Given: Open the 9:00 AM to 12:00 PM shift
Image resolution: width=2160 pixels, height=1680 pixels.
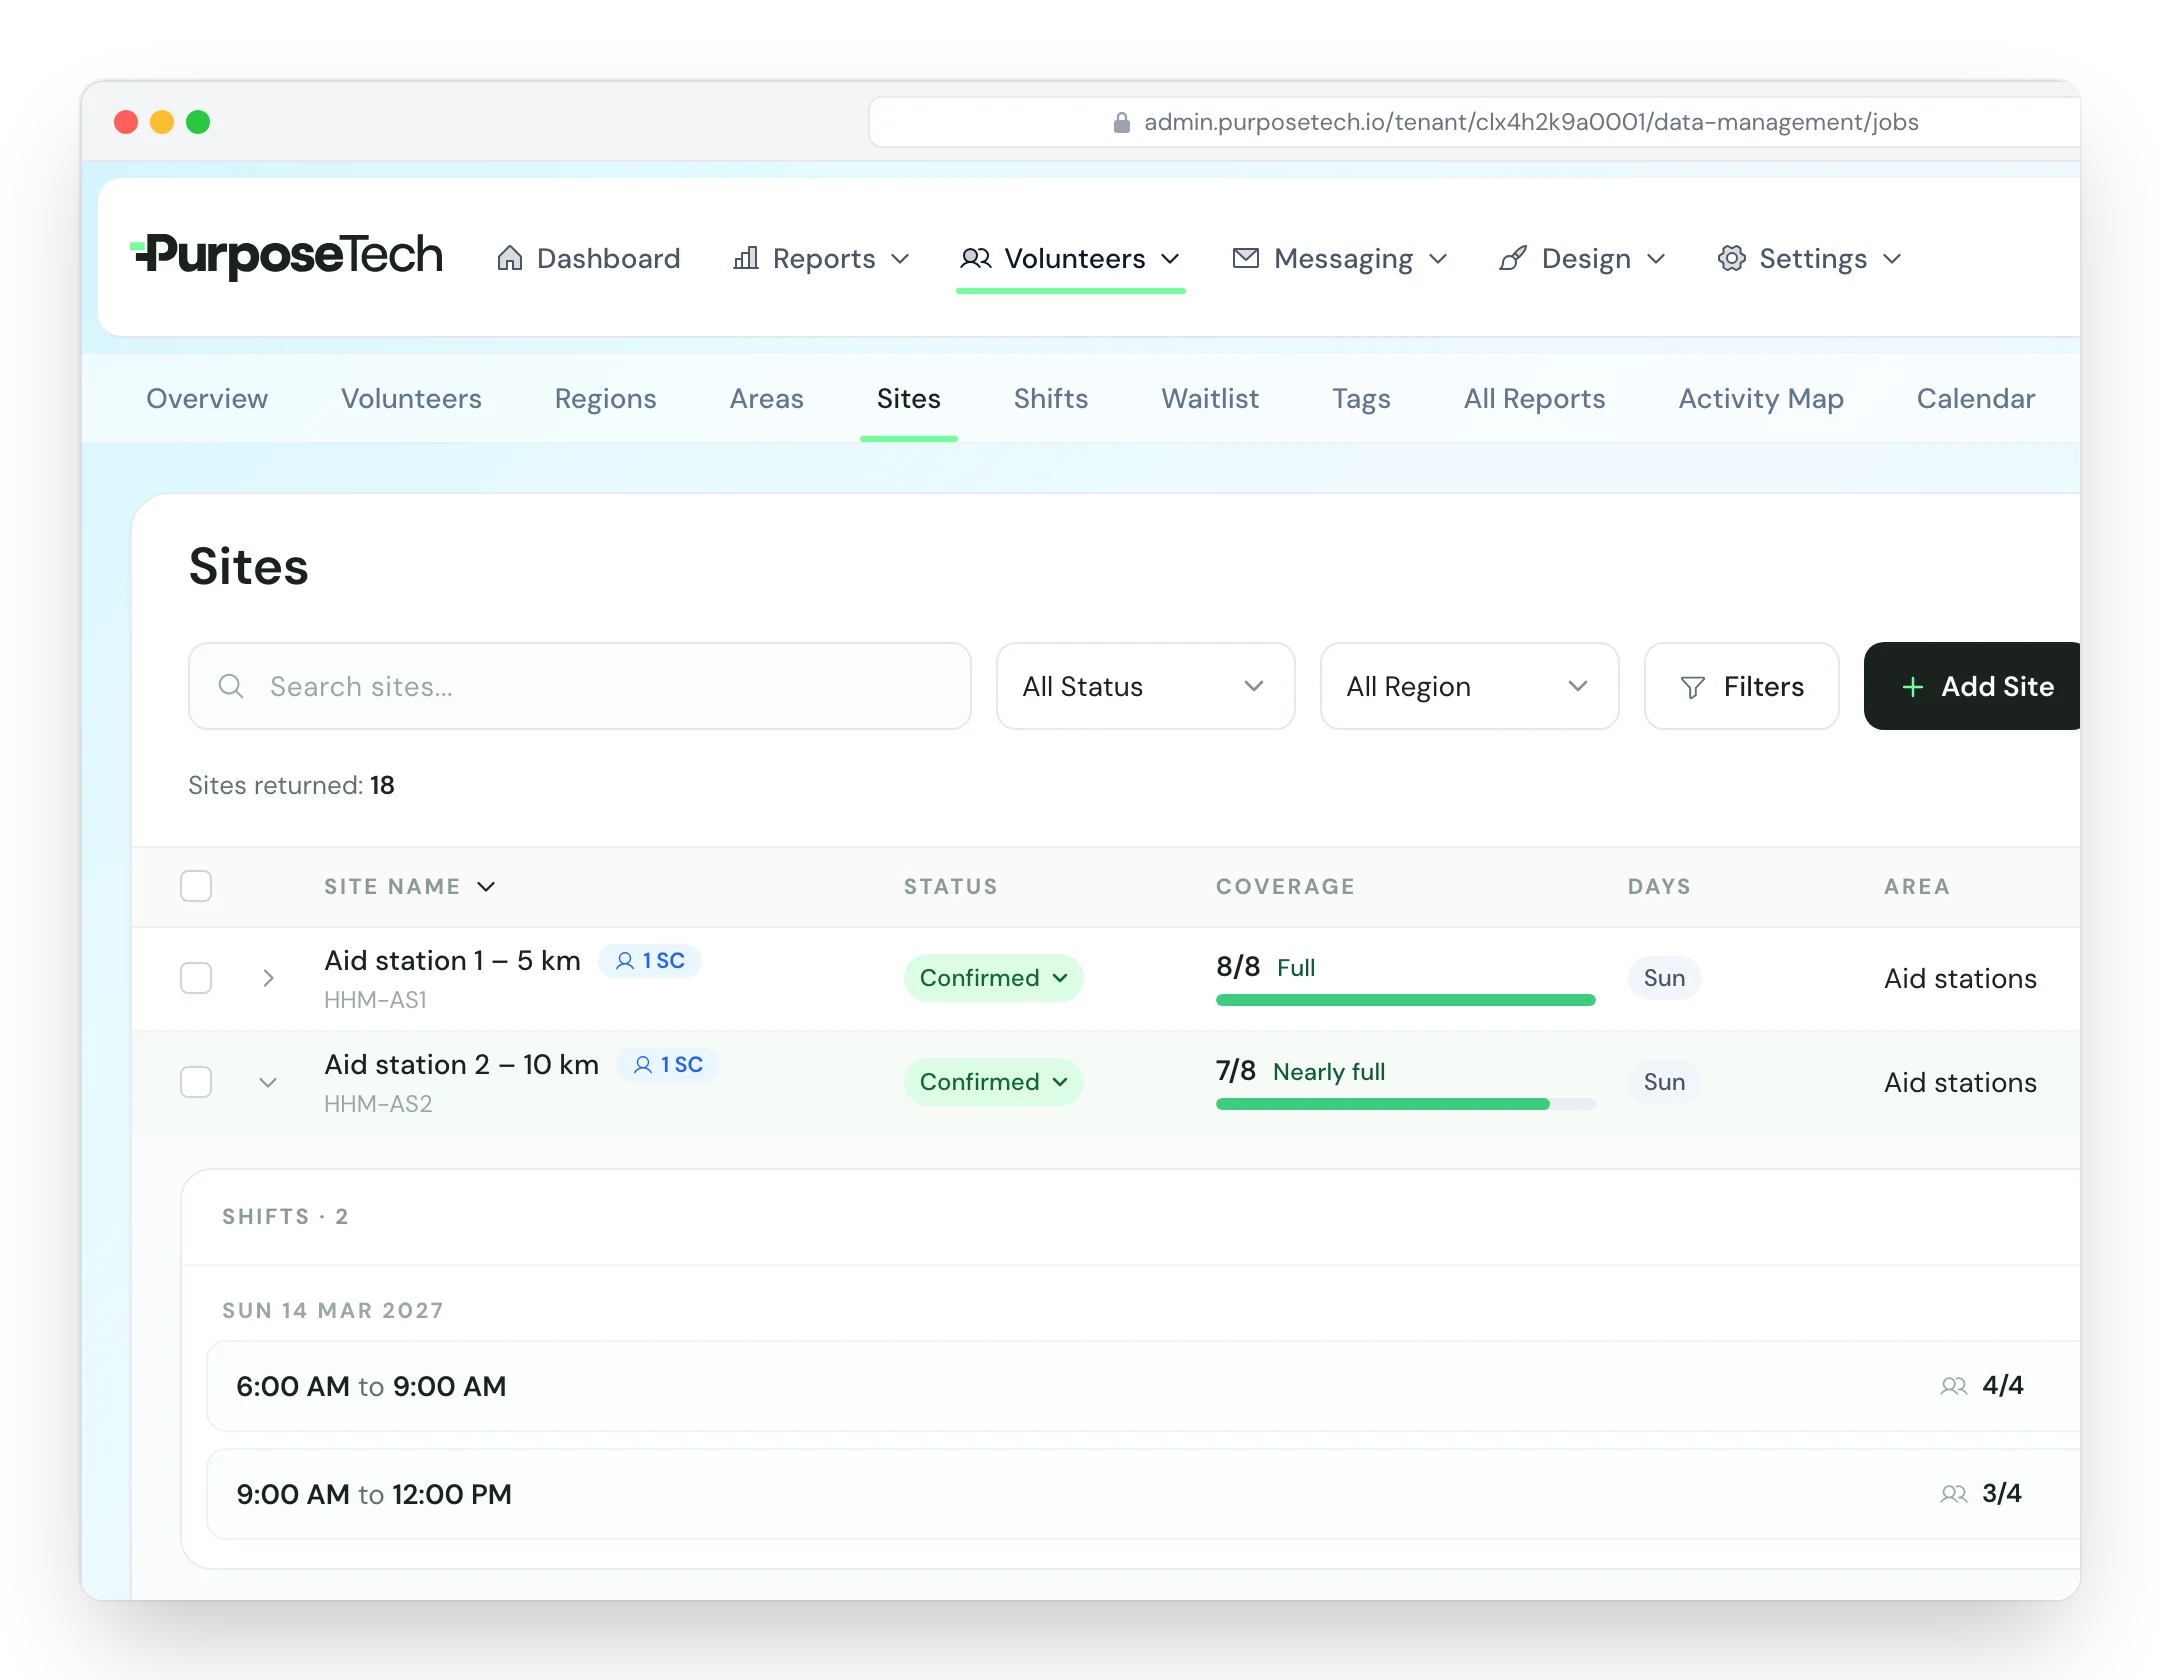Looking at the screenshot, I should (x=1143, y=1494).
